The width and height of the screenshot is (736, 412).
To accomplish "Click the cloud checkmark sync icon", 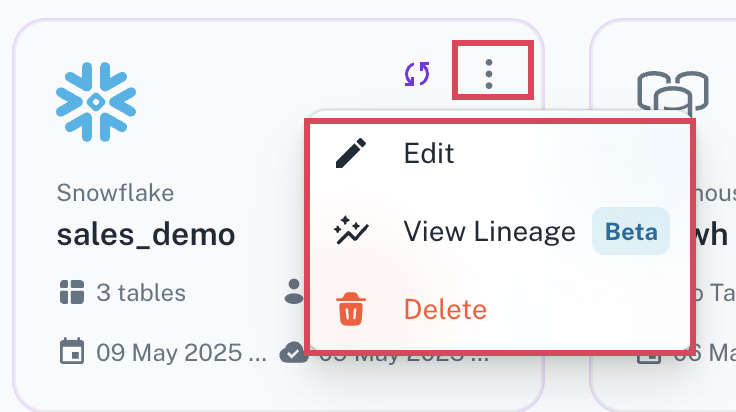I will (293, 352).
